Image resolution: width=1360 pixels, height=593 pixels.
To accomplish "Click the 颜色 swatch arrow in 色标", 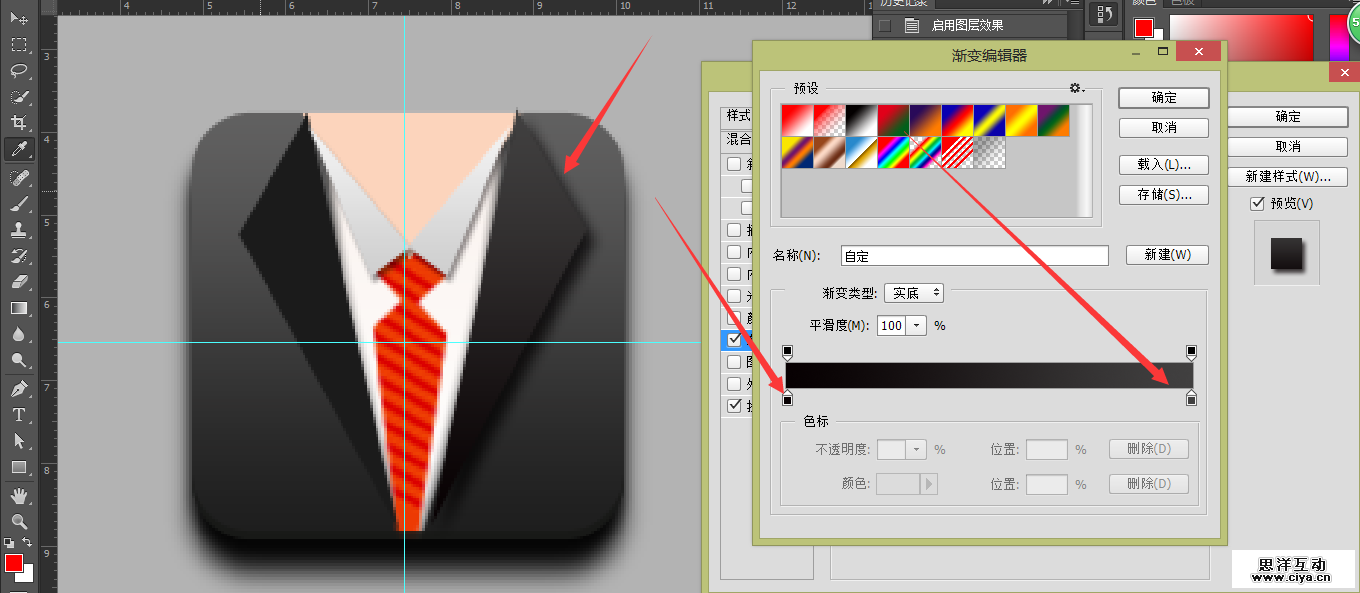I will [x=929, y=484].
